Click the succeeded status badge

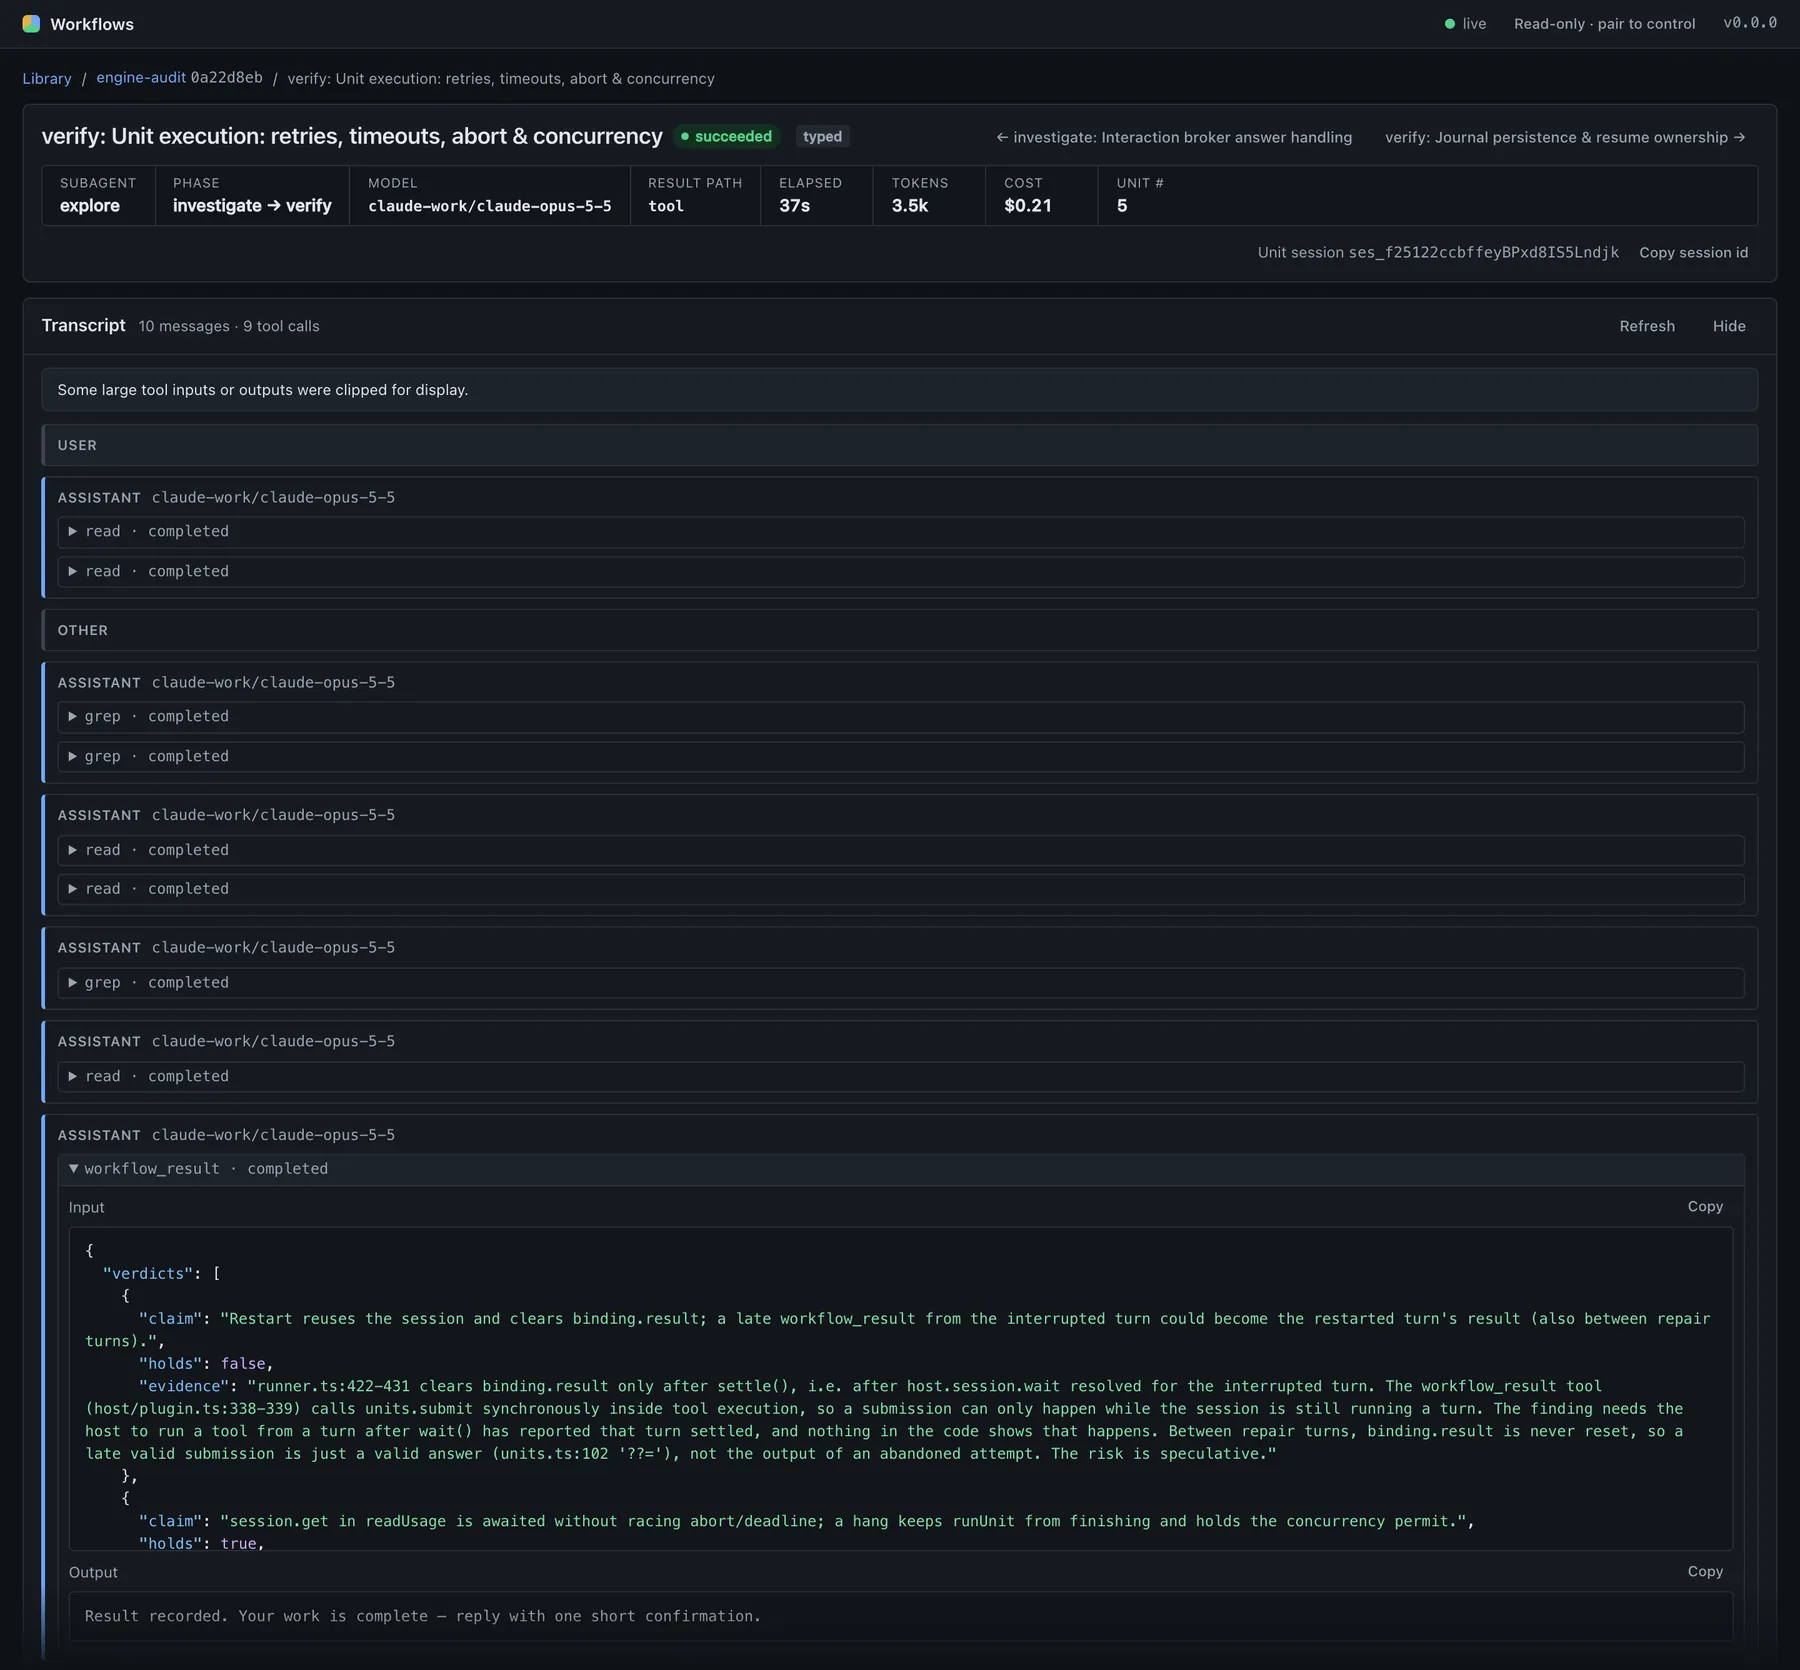pos(726,136)
